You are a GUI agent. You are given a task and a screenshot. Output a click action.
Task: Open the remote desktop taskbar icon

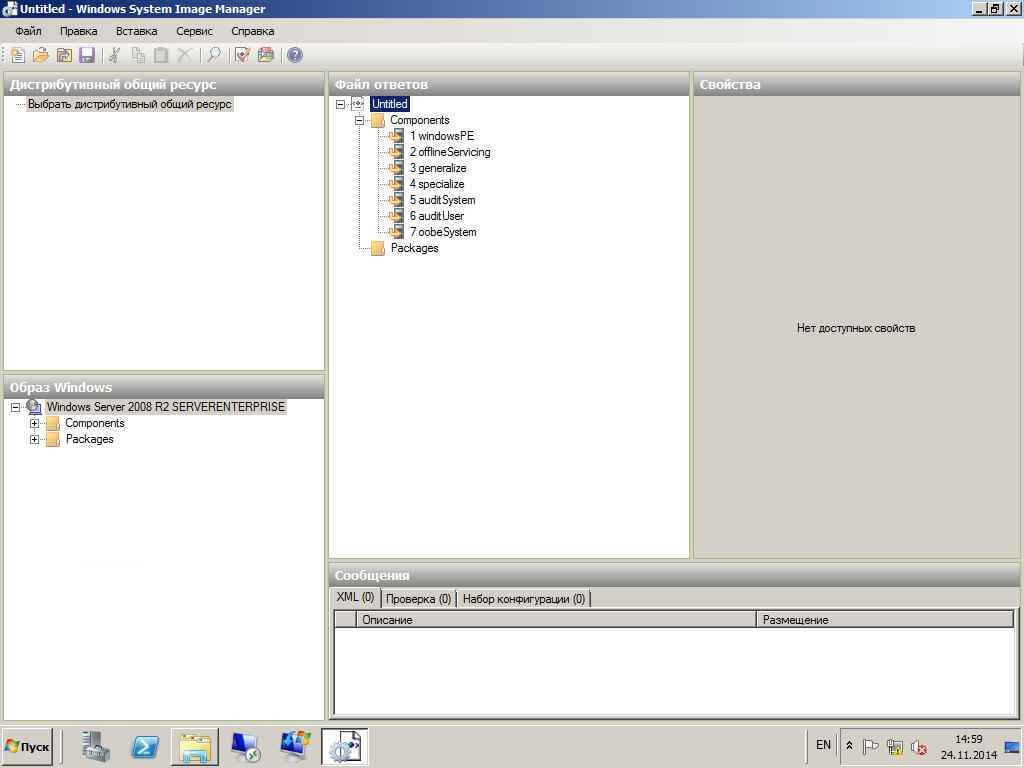[245, 746]
